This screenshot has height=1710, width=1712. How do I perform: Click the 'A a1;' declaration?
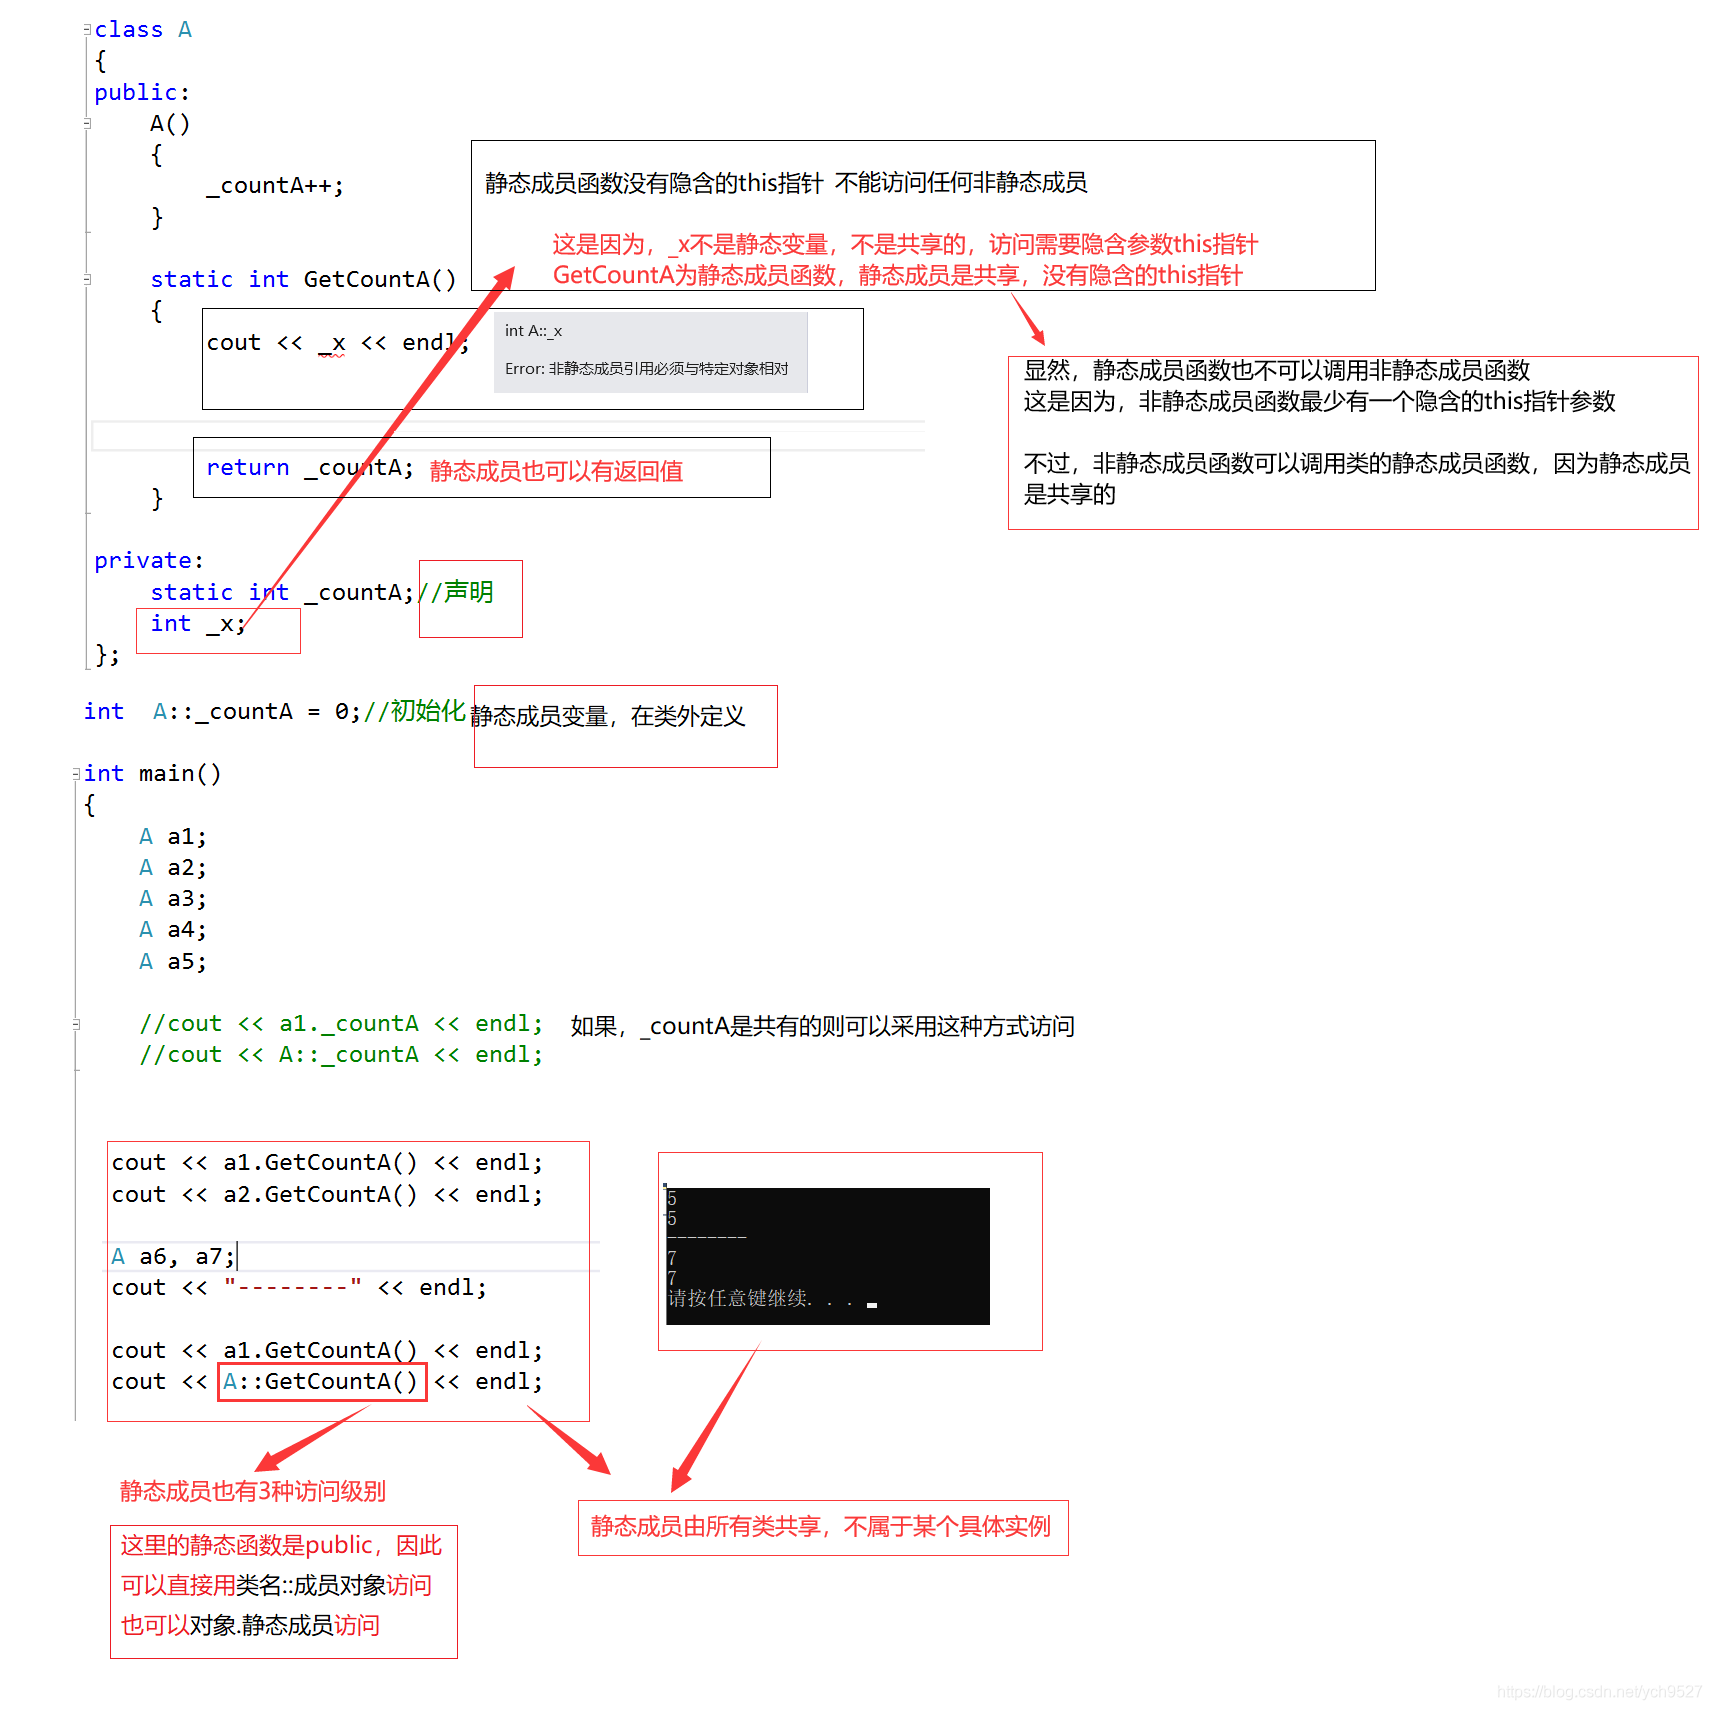173,836
